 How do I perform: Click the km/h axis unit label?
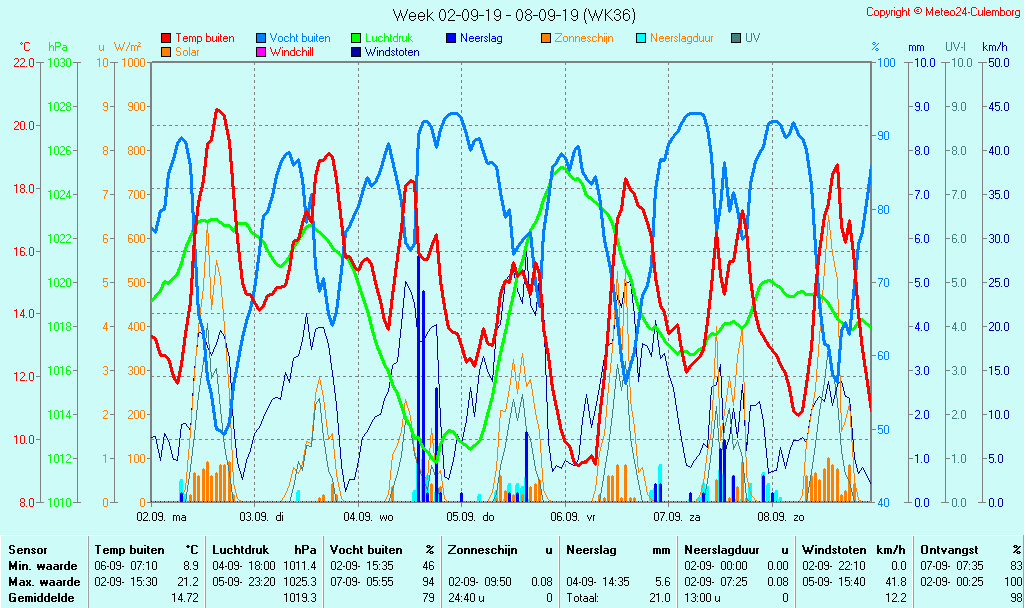[994, 47]
